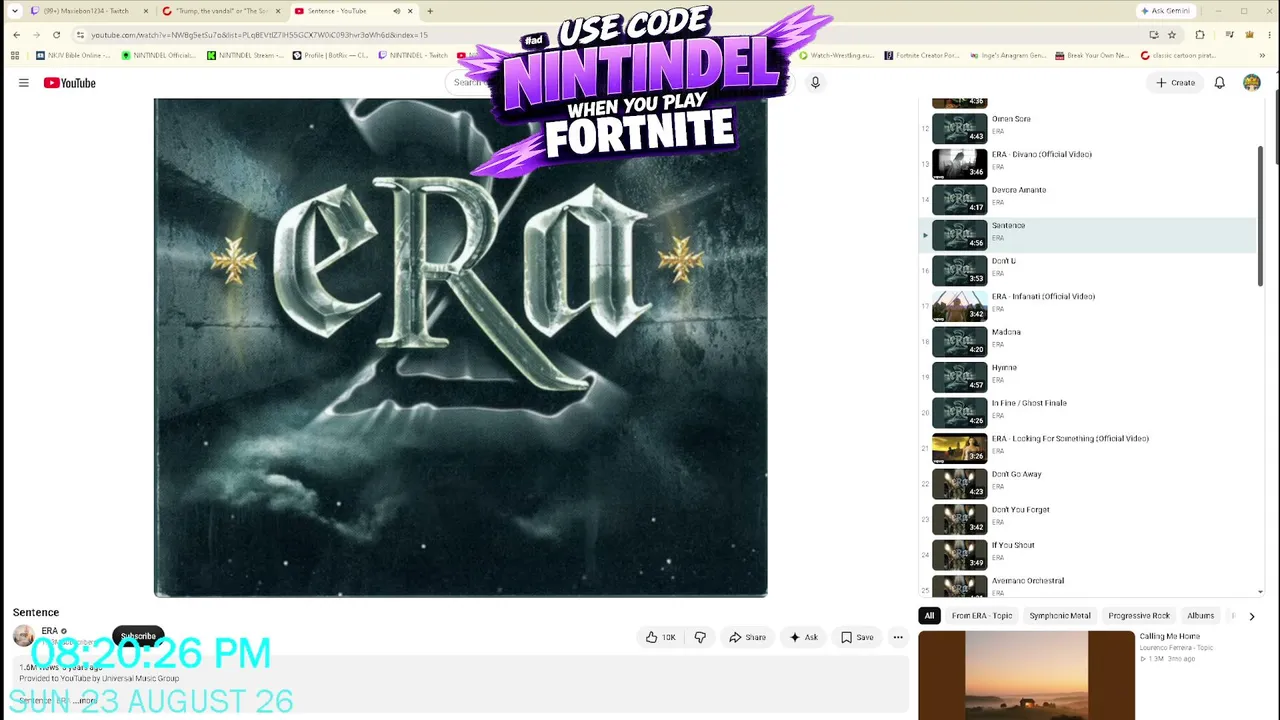Open Chrome media controls icon
The image size is (1280, 720).
tap(1229, 35)
